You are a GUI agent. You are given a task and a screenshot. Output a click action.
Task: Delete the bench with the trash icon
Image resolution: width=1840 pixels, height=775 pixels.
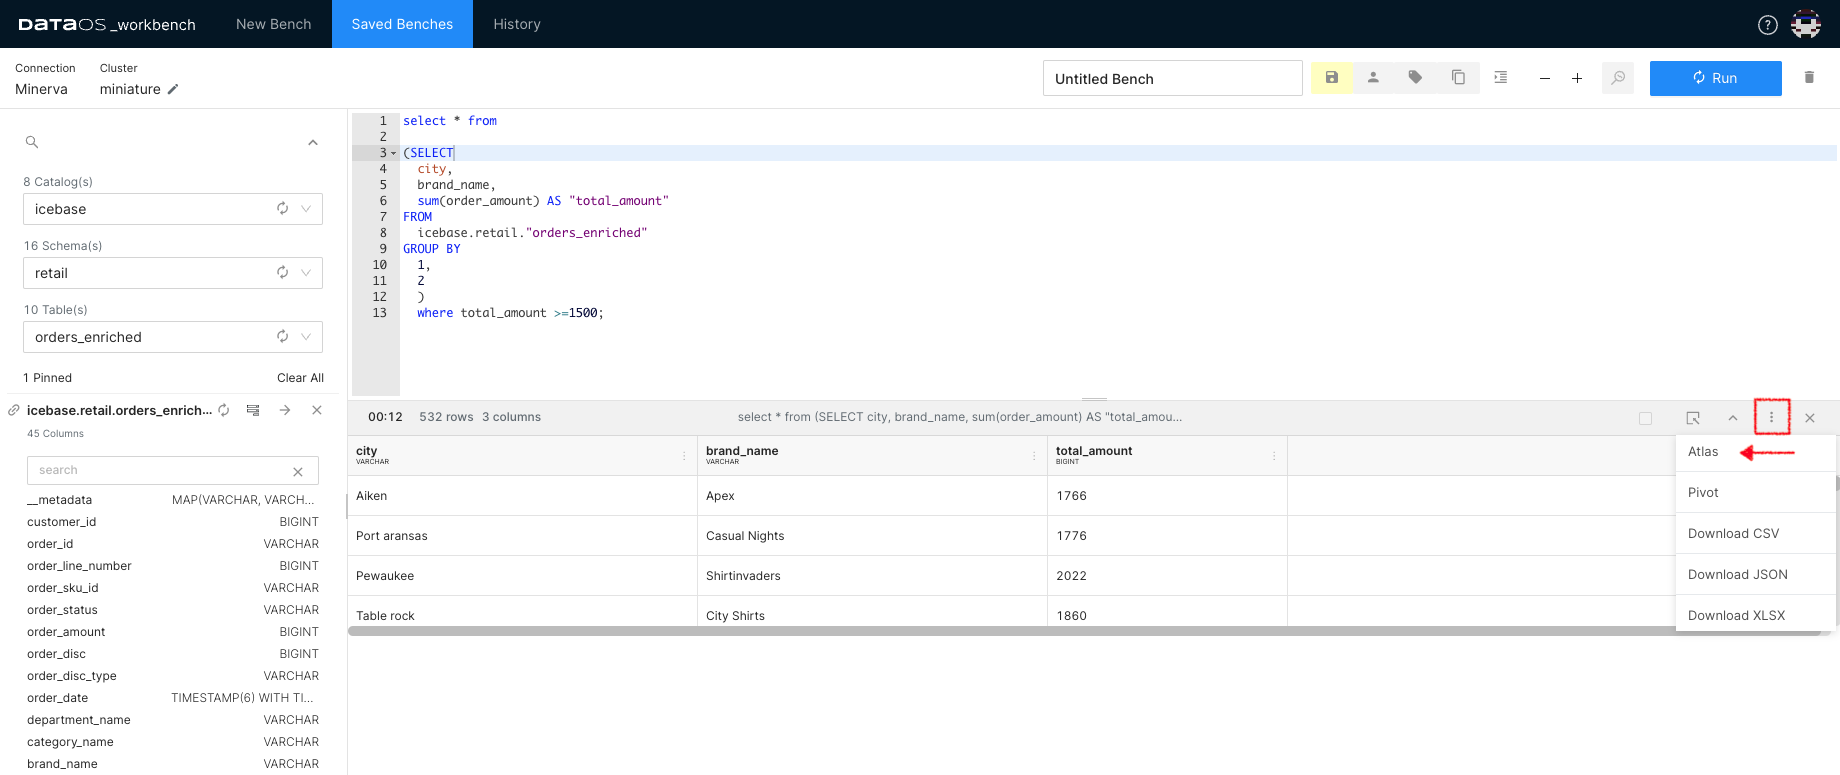pyautogui.click(x=1809, y=77)
